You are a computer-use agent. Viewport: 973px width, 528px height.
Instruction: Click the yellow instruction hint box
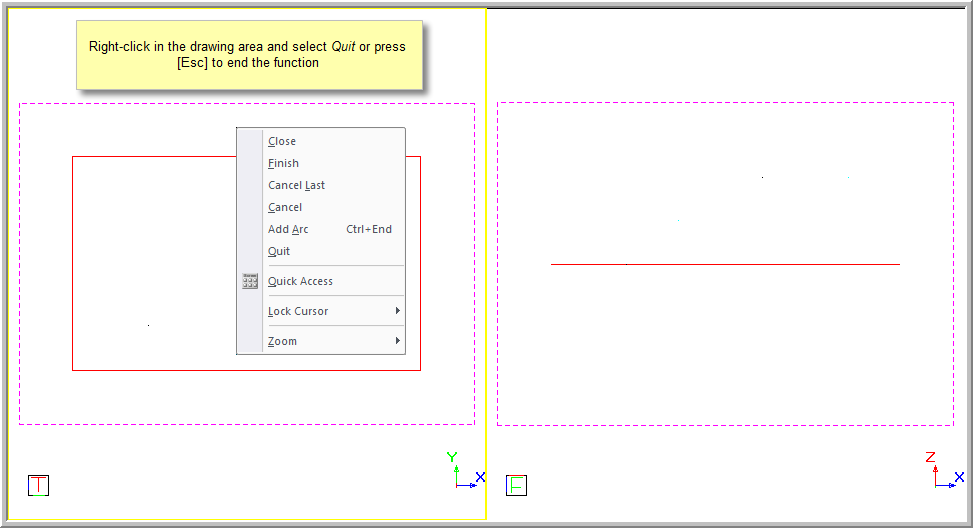click(249, 55)
